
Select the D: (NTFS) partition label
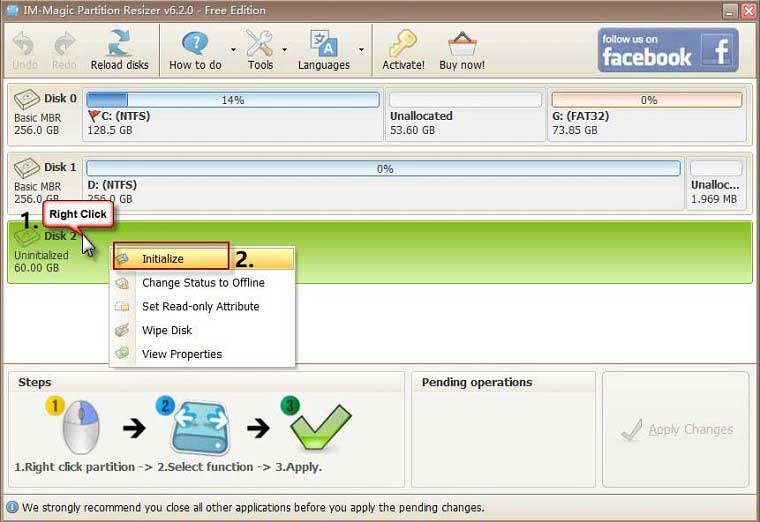112,185
